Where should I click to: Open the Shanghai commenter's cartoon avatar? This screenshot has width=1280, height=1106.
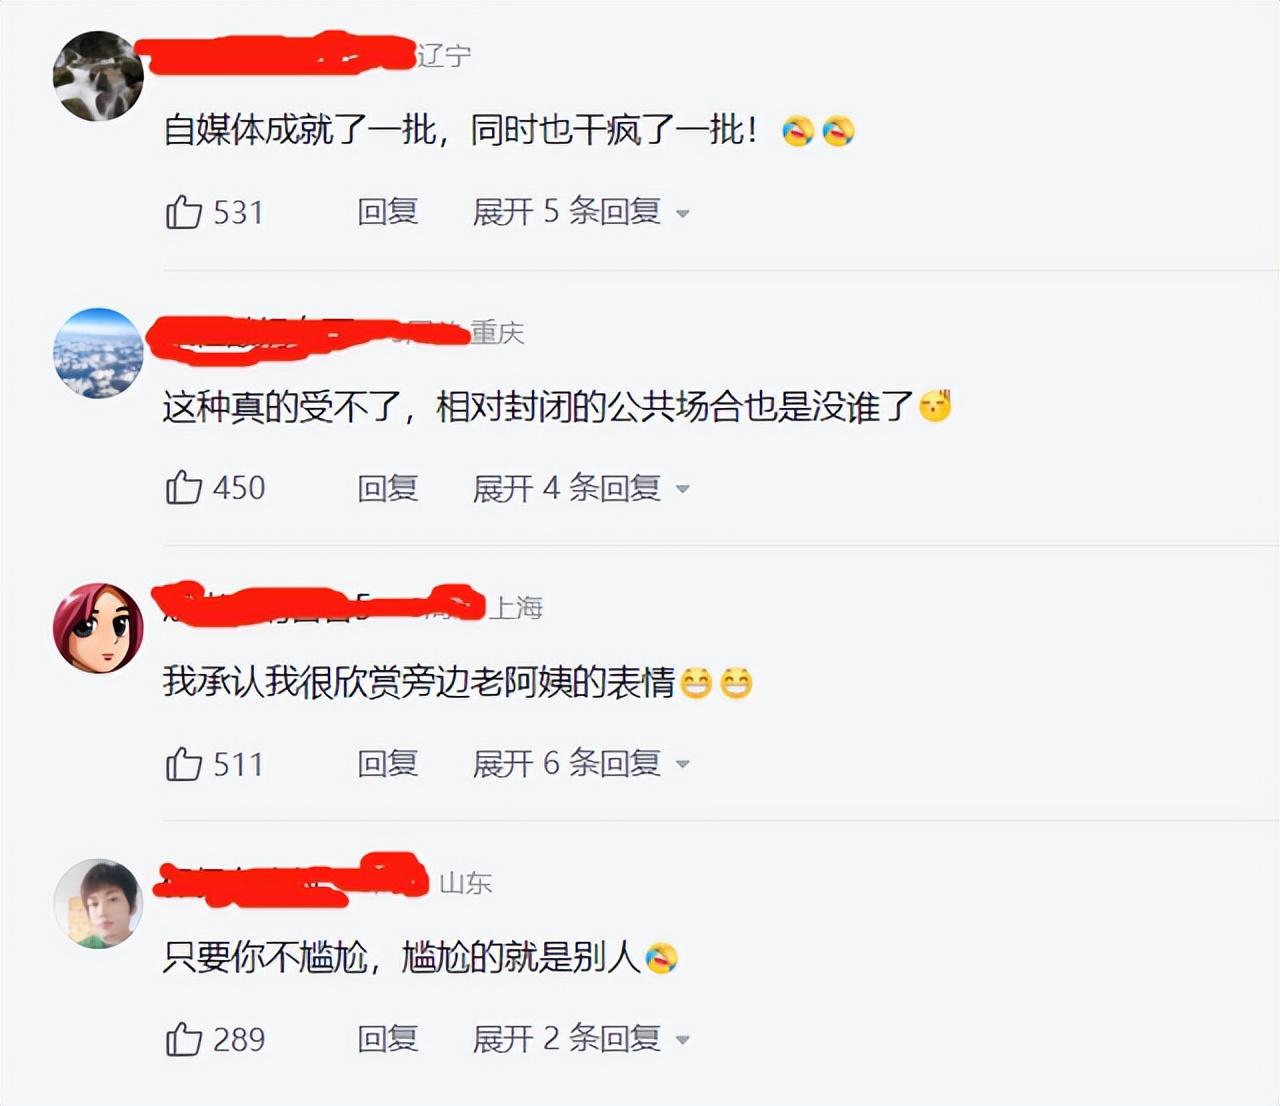[98, 628]
